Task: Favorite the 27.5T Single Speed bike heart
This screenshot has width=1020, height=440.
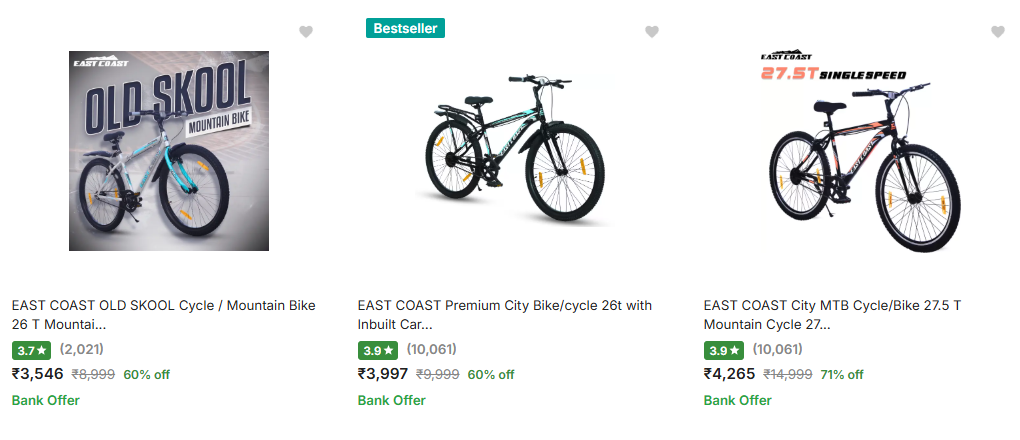Action: 998,31
